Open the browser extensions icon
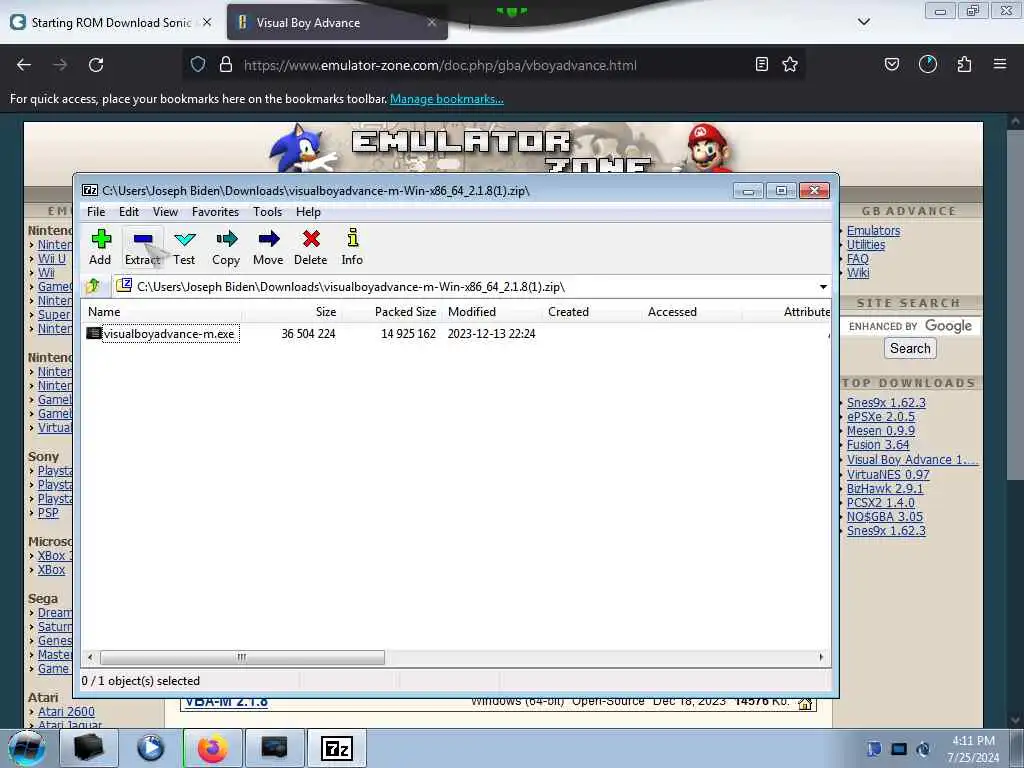Viewport: 1024px width, 768px height. (x=964, y=64)
